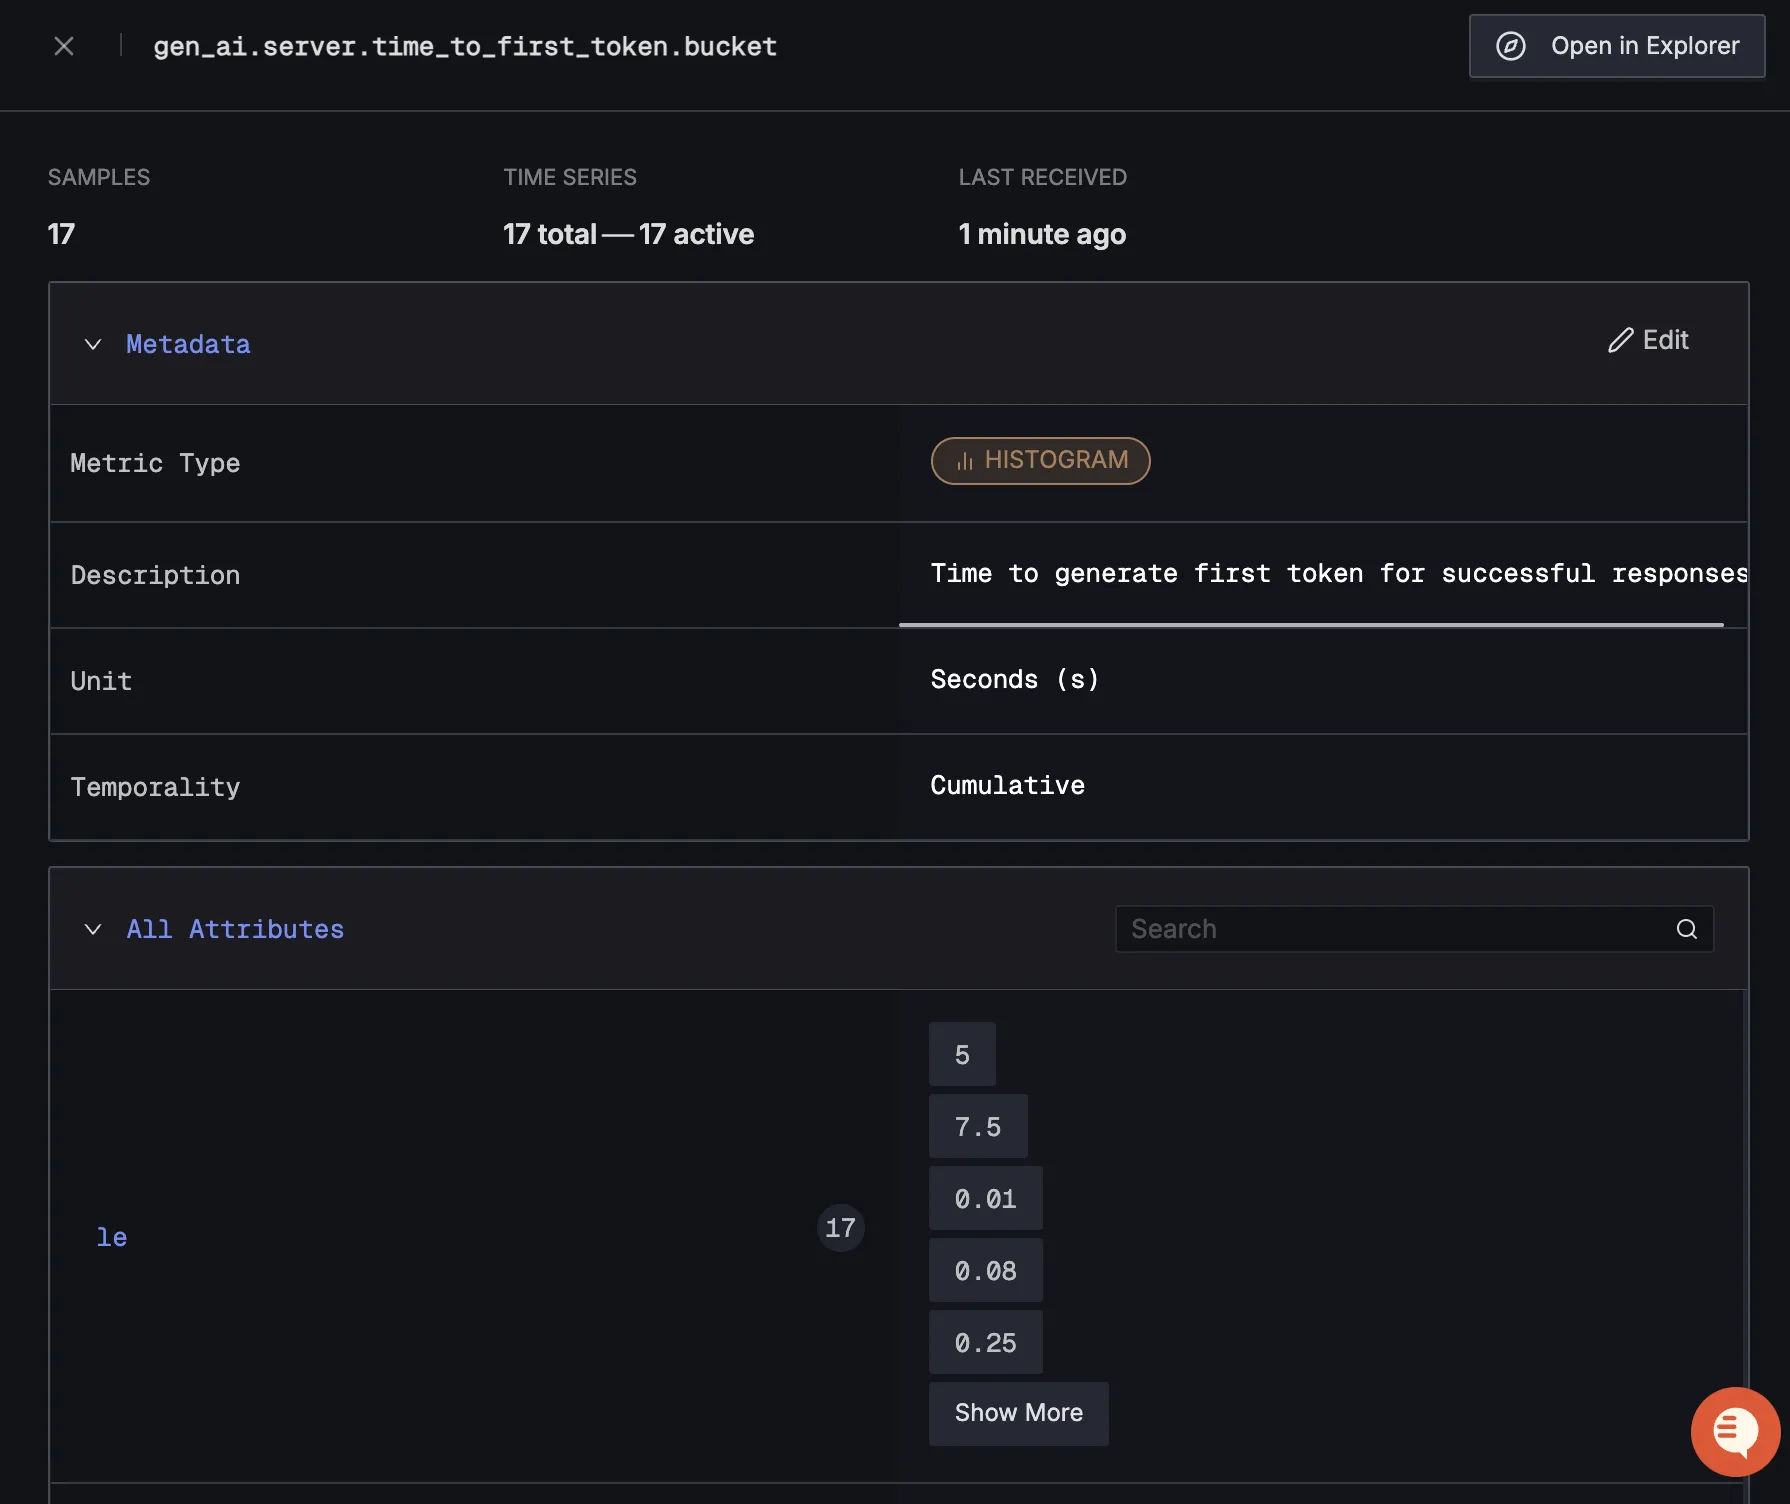
Task: Open the orange chat support widget
Action: (1735, 1431)
